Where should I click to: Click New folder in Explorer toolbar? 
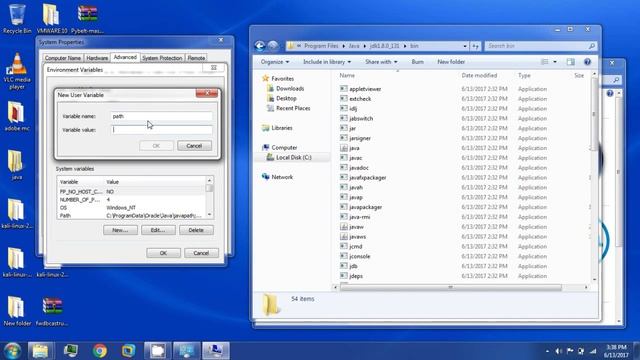(451, 62)
